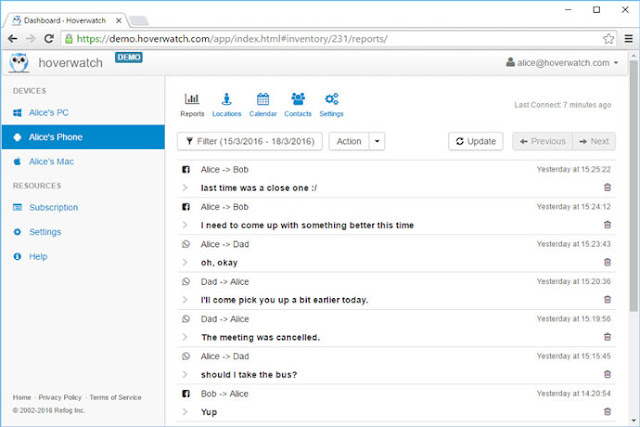Select Alice's Phone device
The image size is (640, 427).
click(x=83, y=137)
